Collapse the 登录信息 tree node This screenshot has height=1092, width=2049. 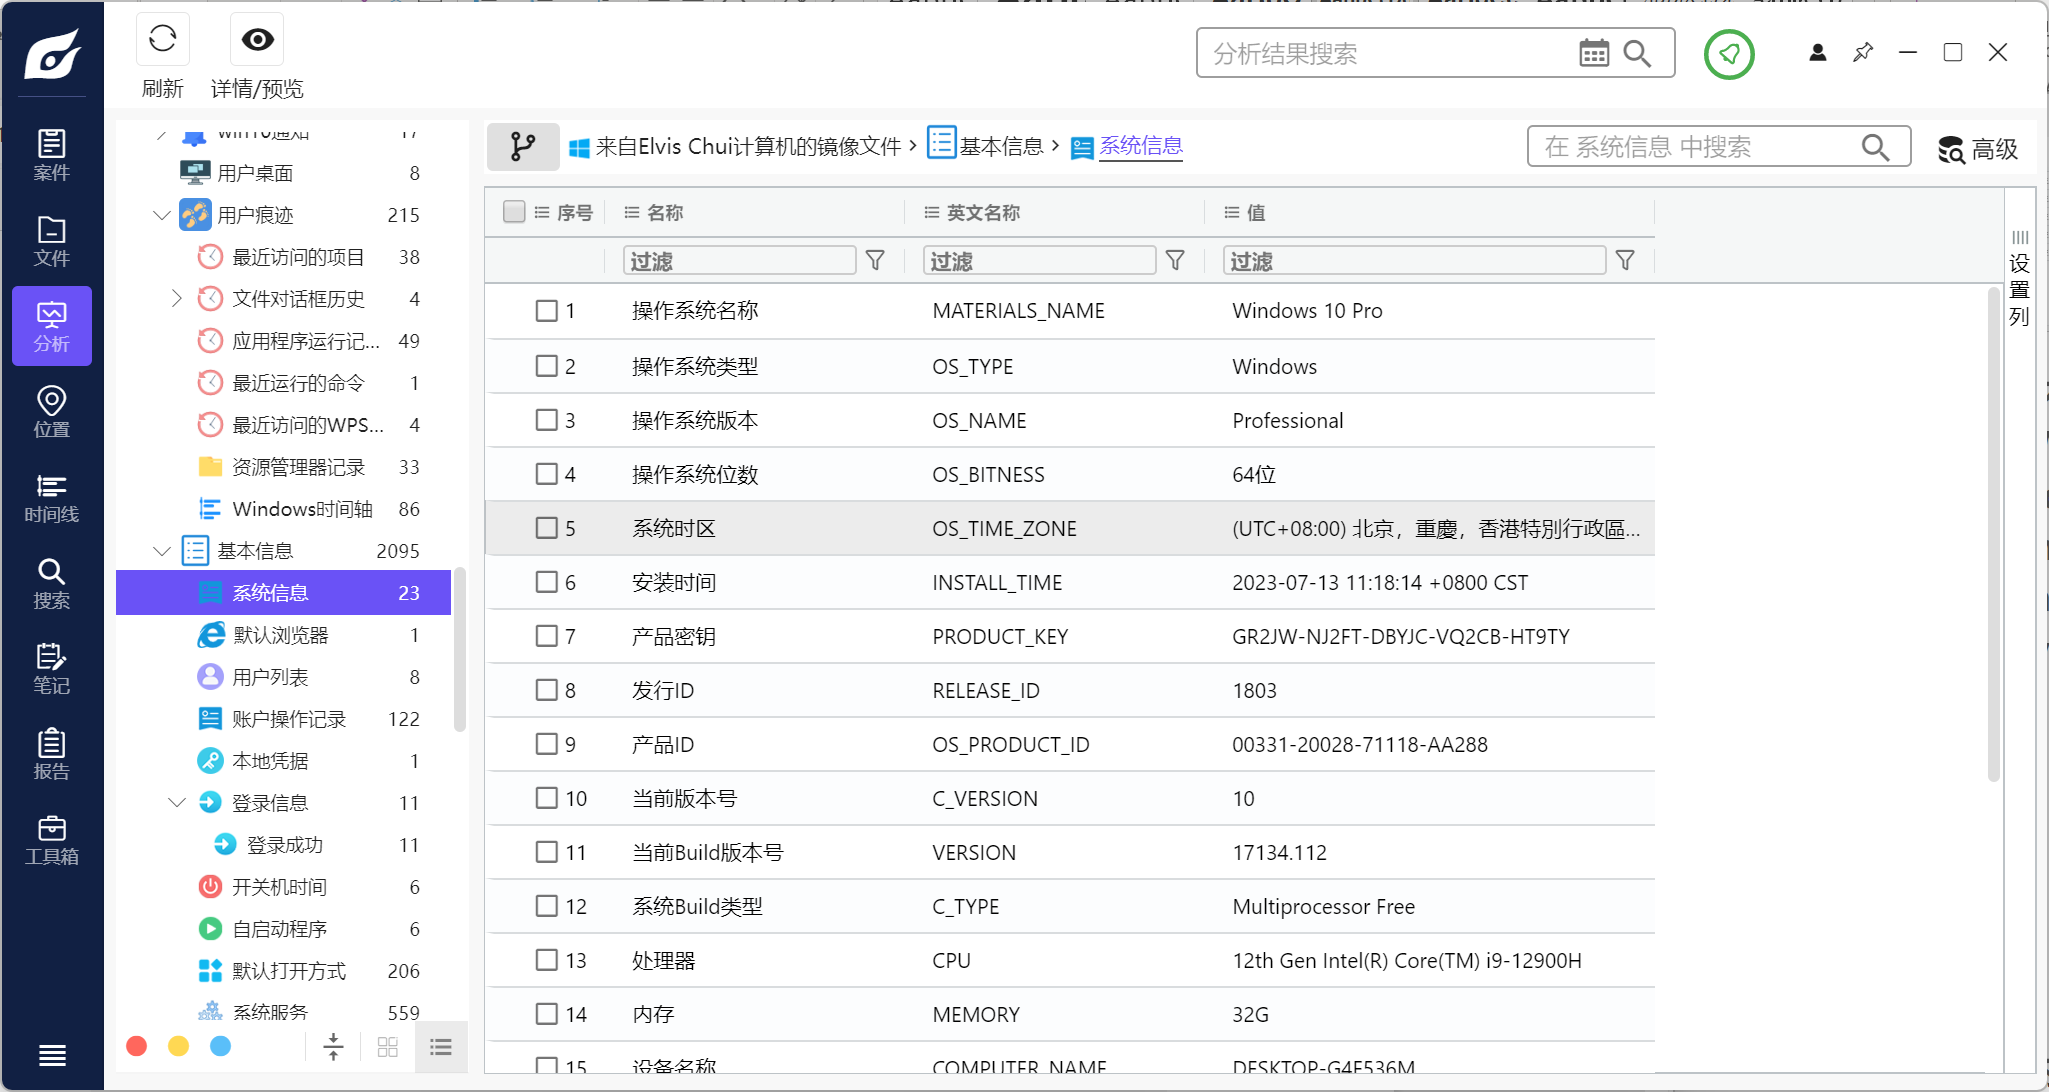177,803
